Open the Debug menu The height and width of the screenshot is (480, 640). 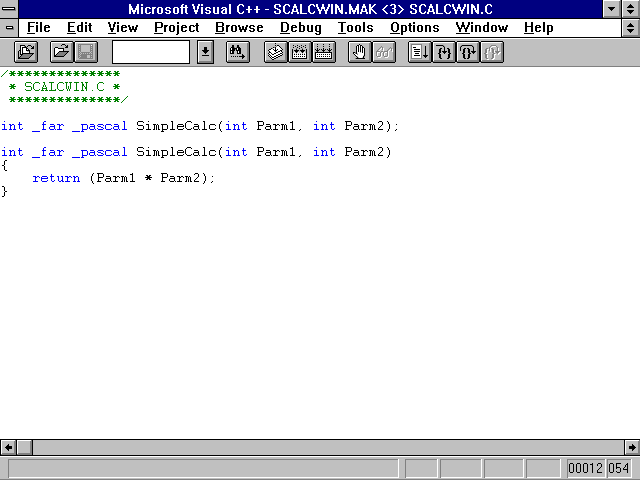click(300, 28)
